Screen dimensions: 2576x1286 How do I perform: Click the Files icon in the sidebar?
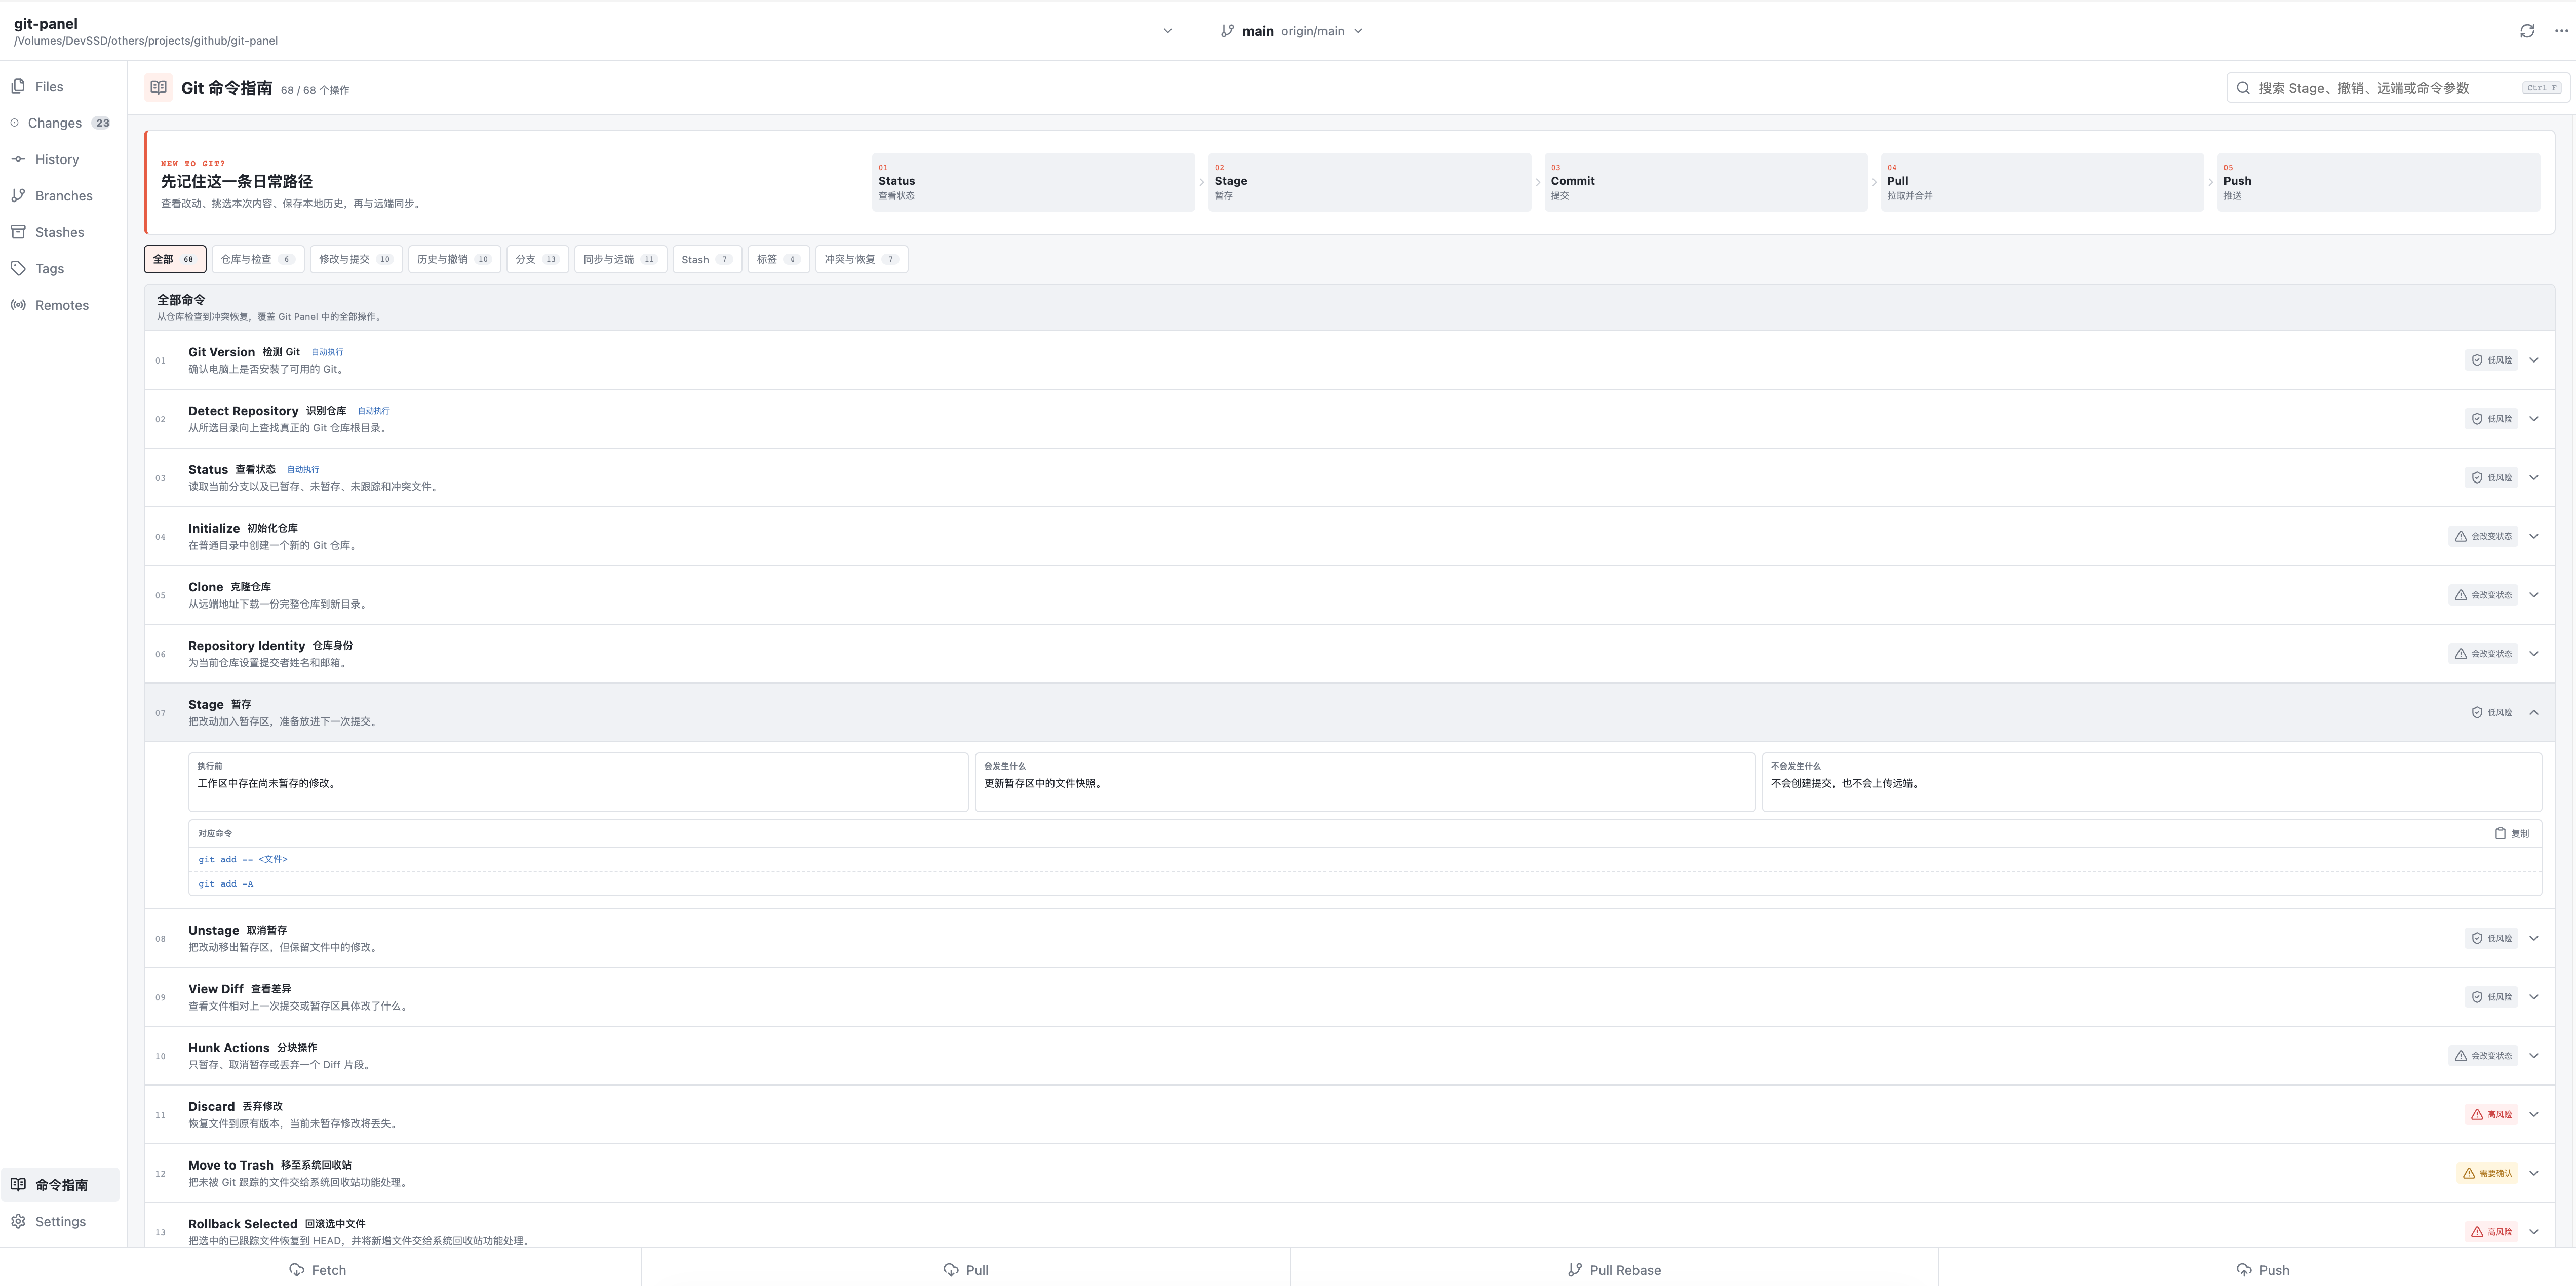coord(18,87)
